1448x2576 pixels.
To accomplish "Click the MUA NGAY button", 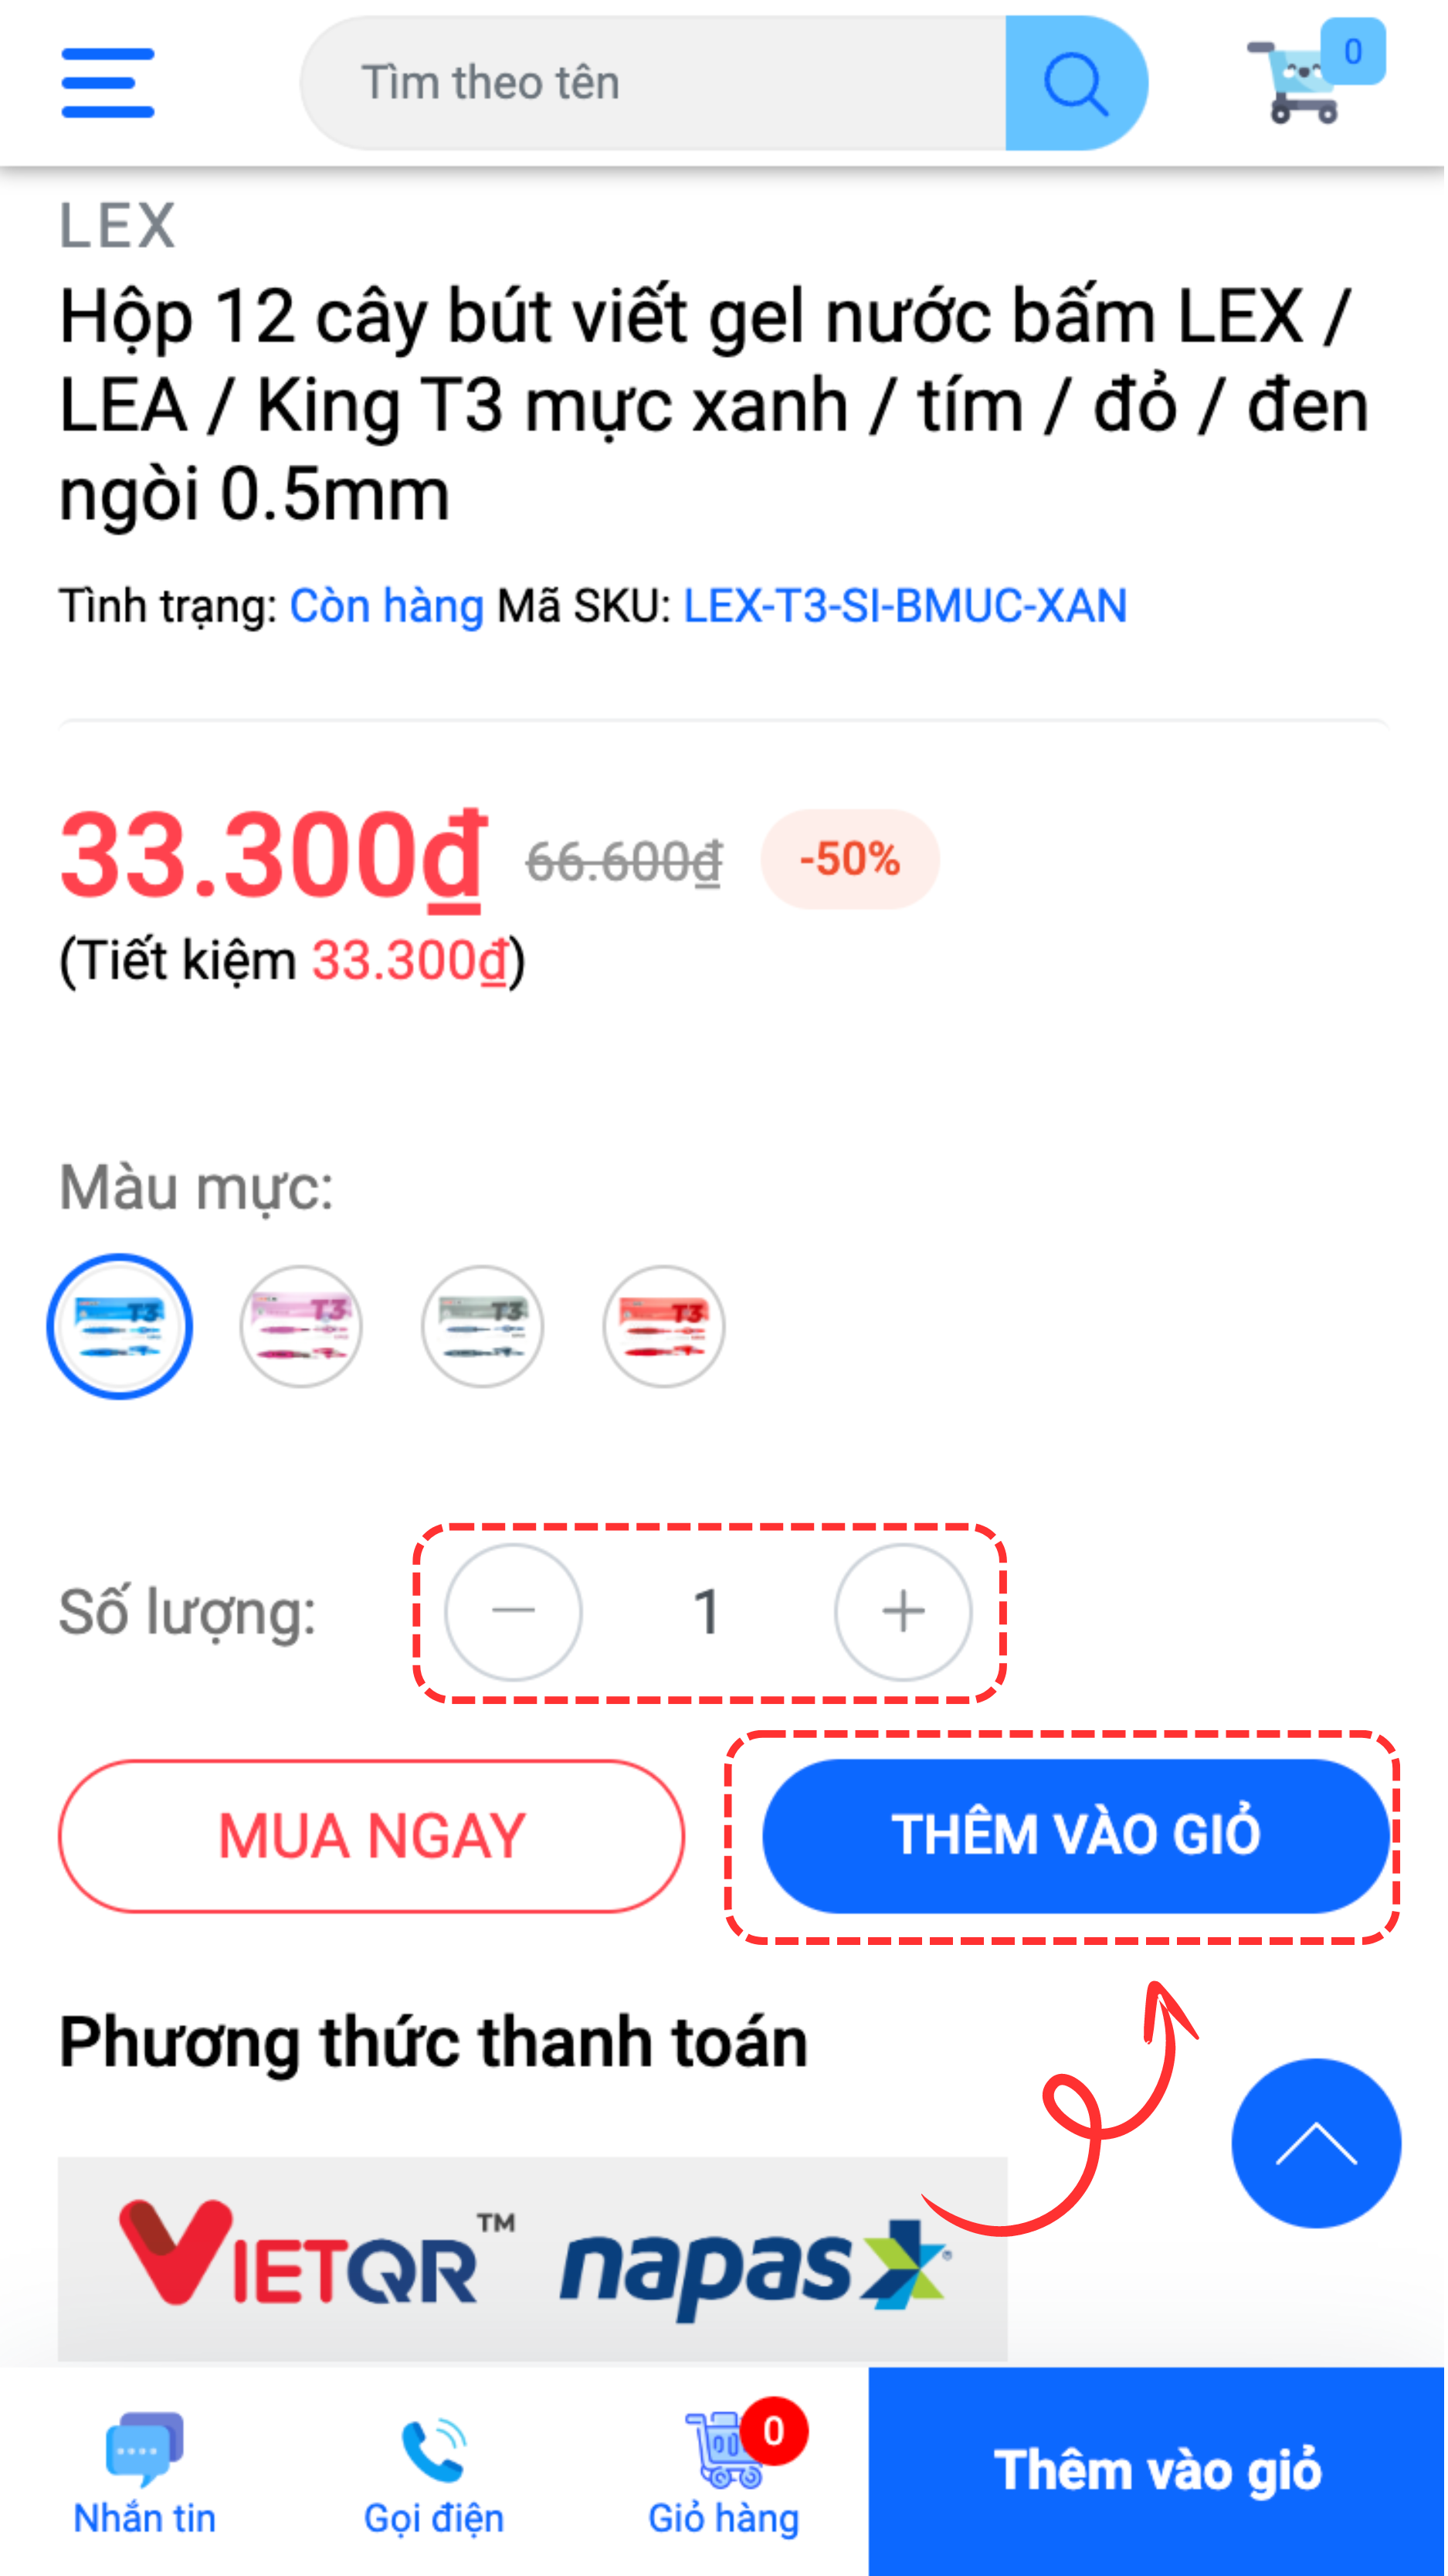I will coord(372,1836).
